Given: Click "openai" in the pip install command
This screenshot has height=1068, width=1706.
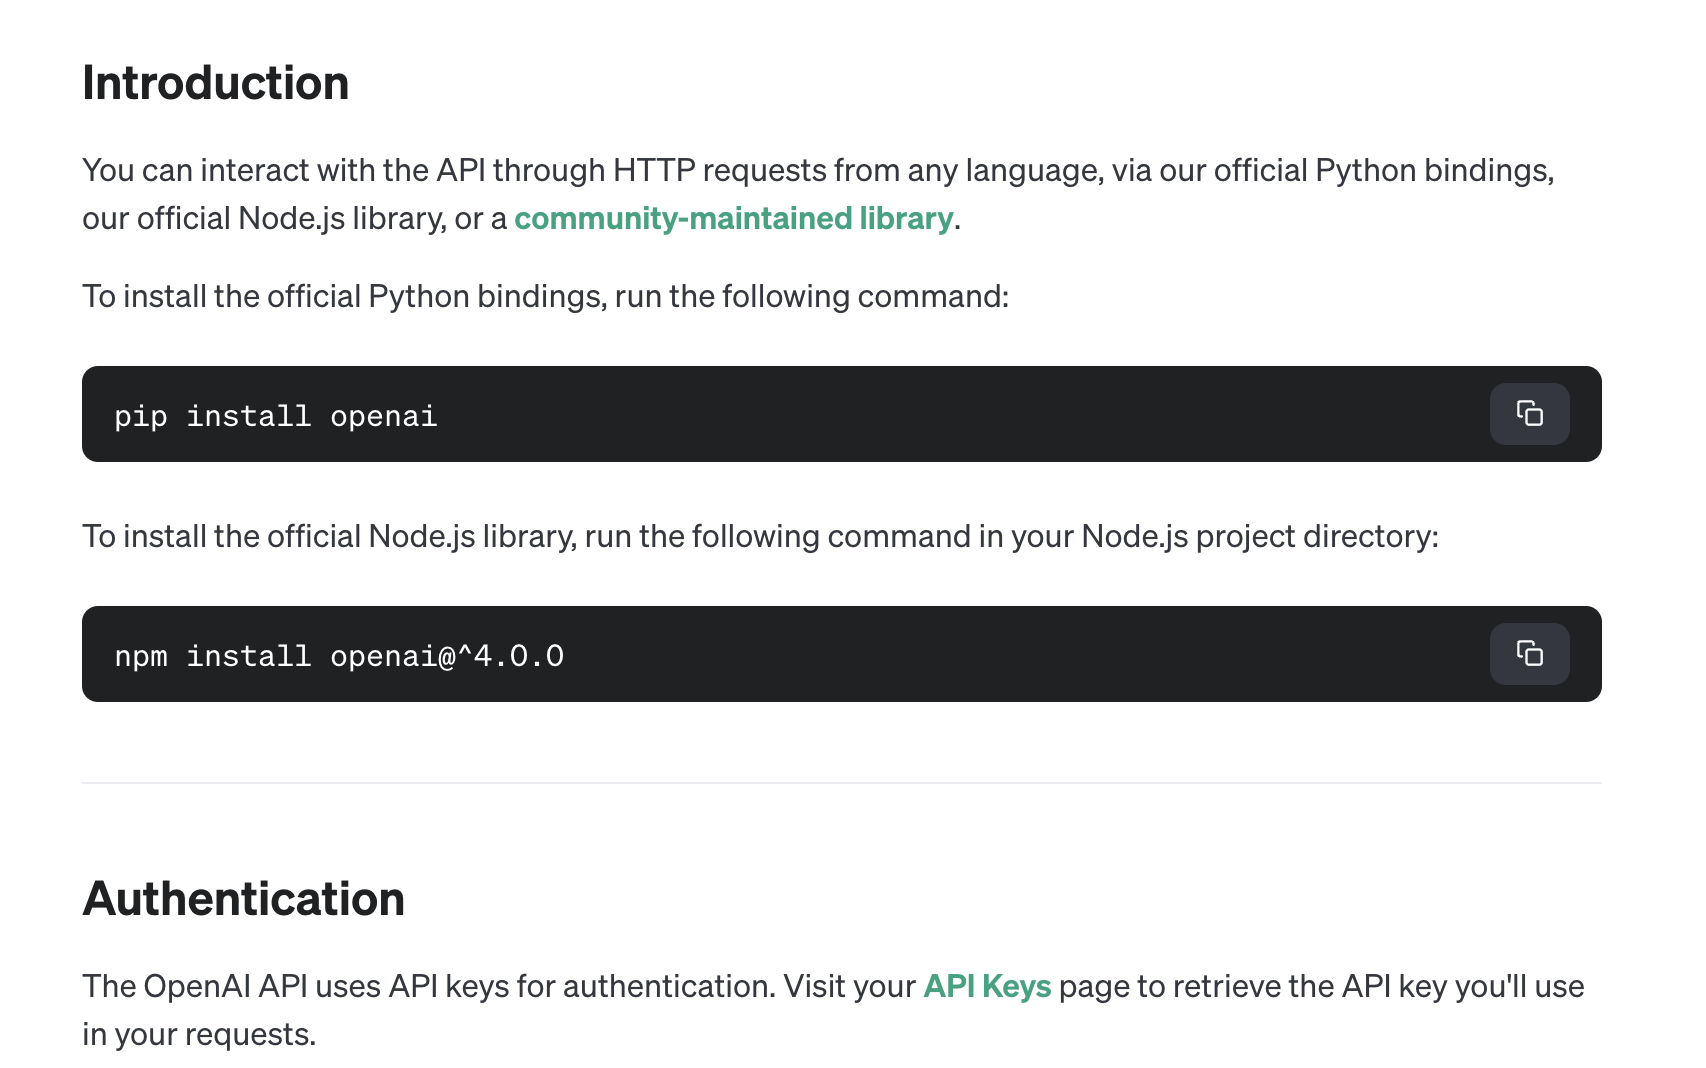Looking at the screenshot, I should pos(383,416).
